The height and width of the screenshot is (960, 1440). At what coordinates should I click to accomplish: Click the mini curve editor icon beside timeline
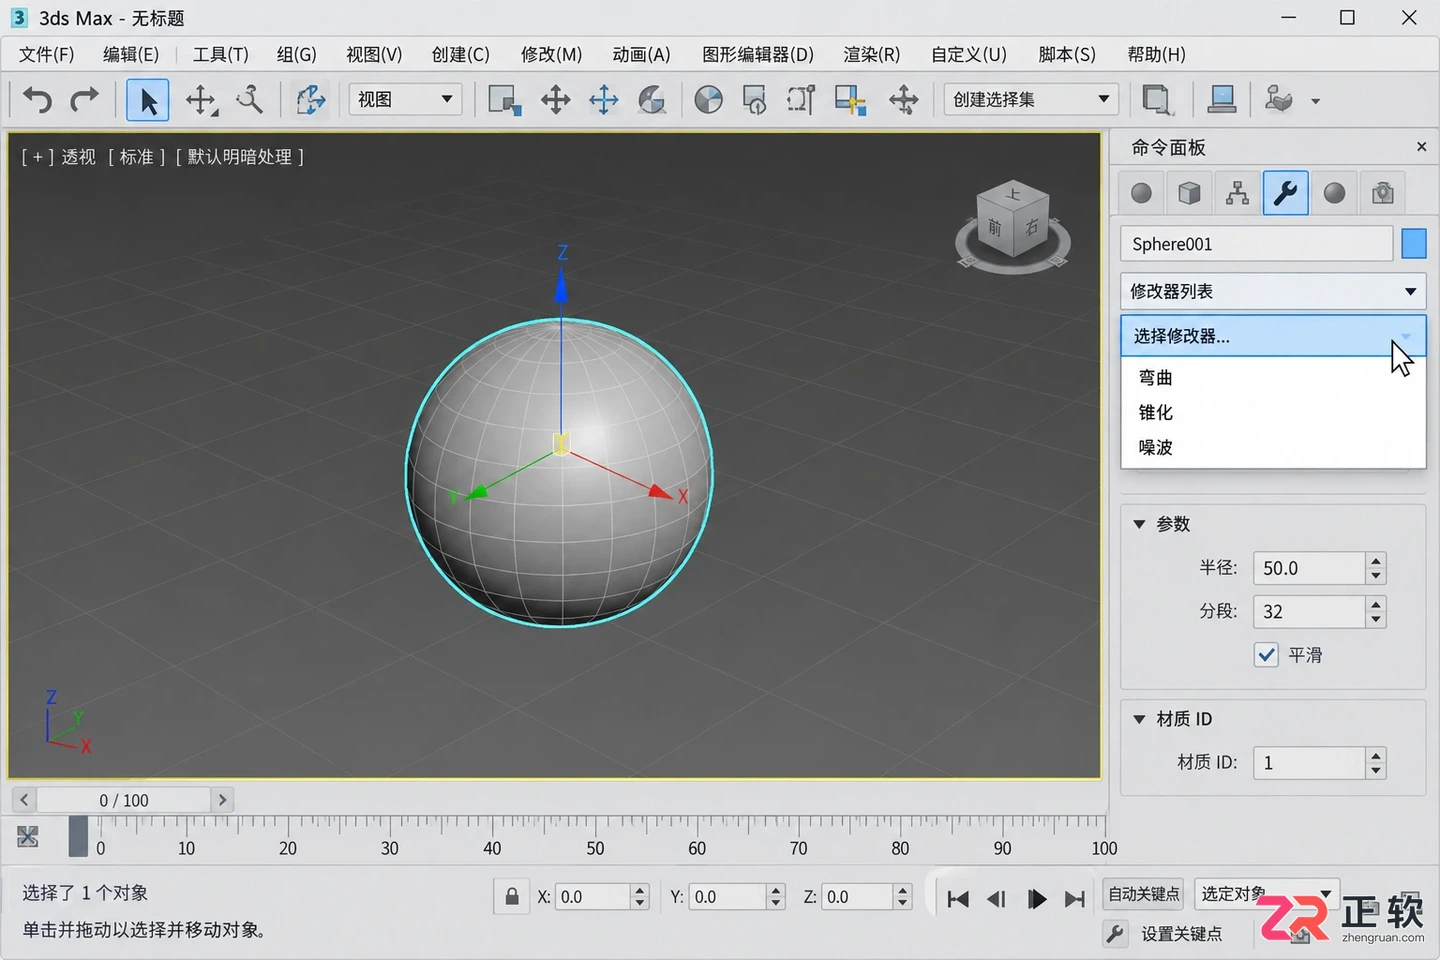coord(28,837)
